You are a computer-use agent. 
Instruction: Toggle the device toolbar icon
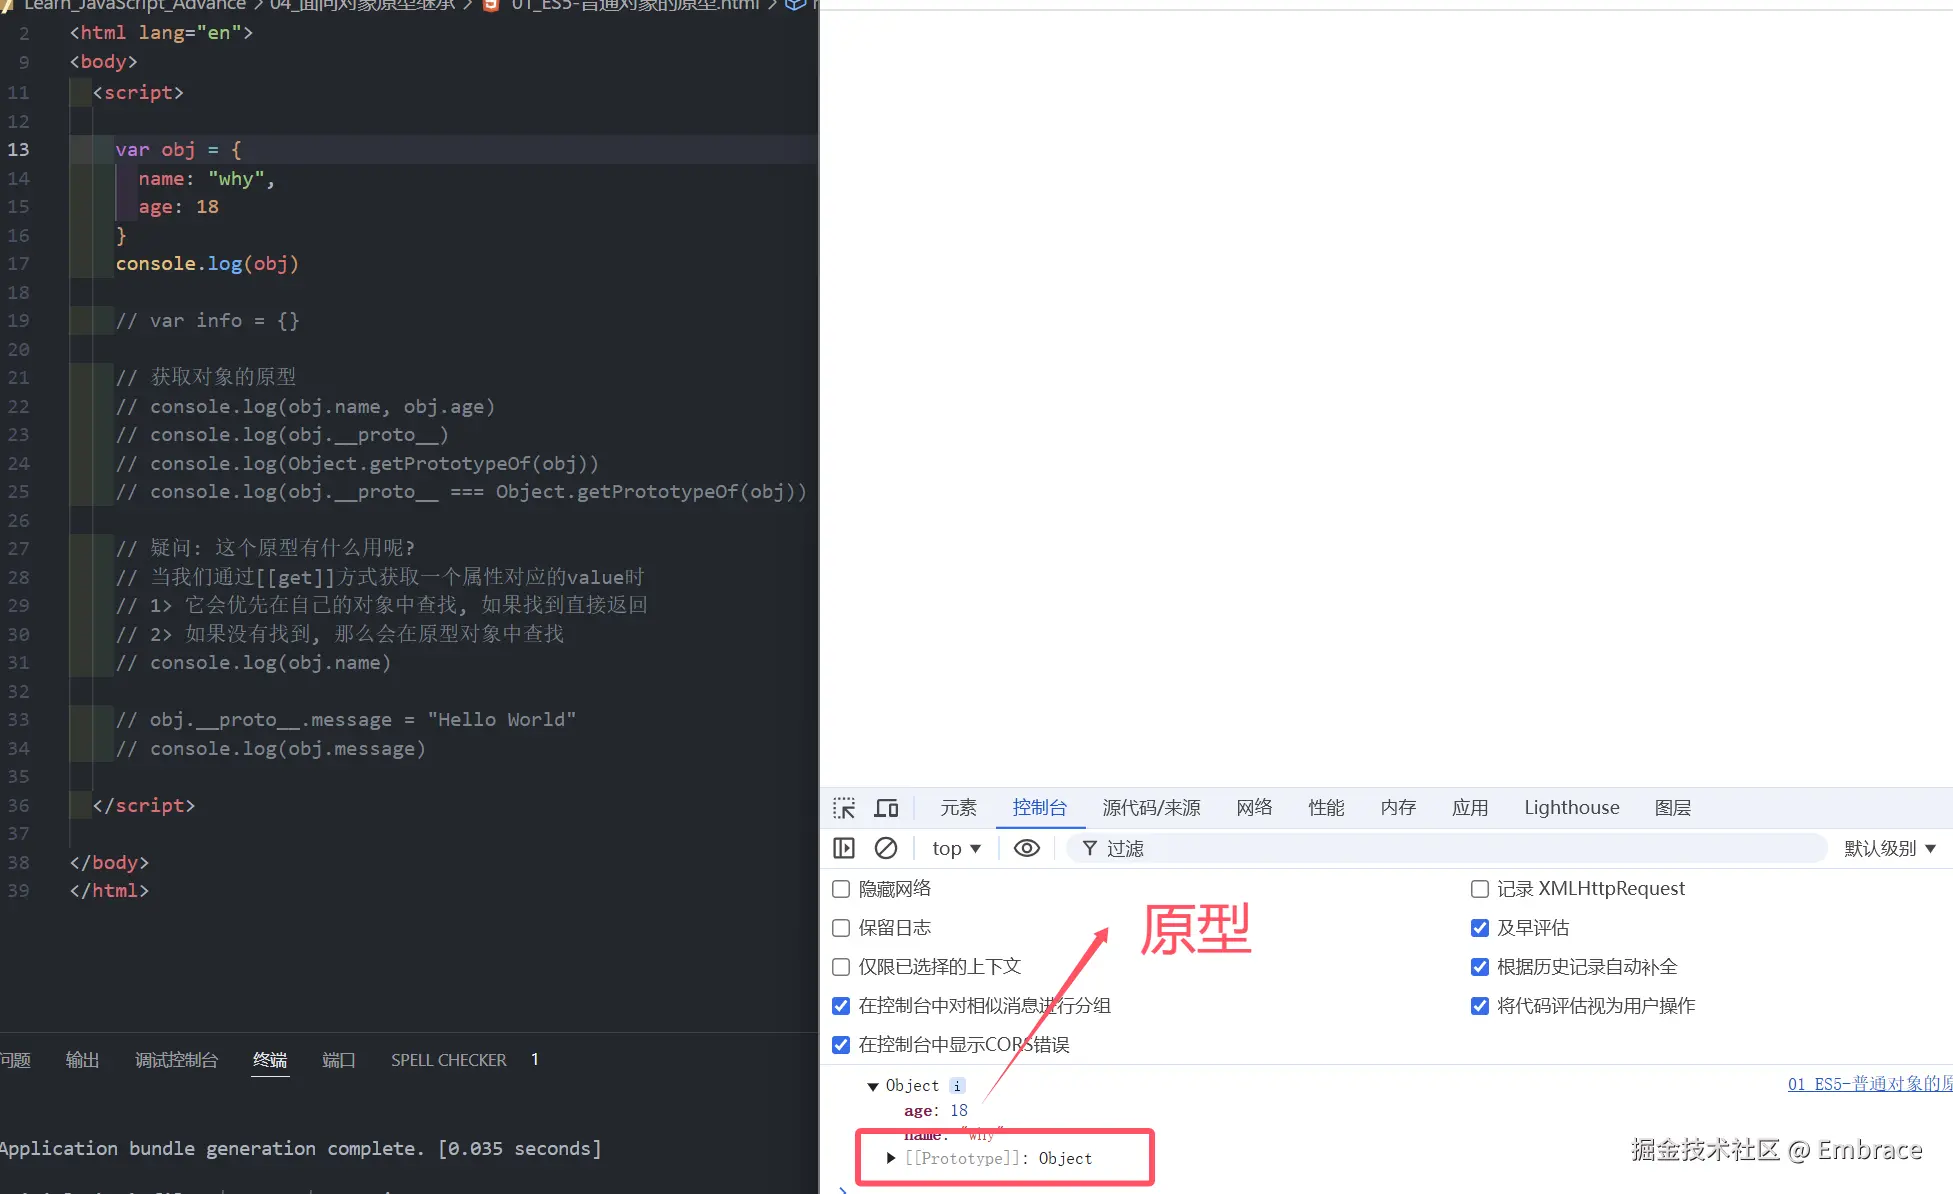coord(886,808)
